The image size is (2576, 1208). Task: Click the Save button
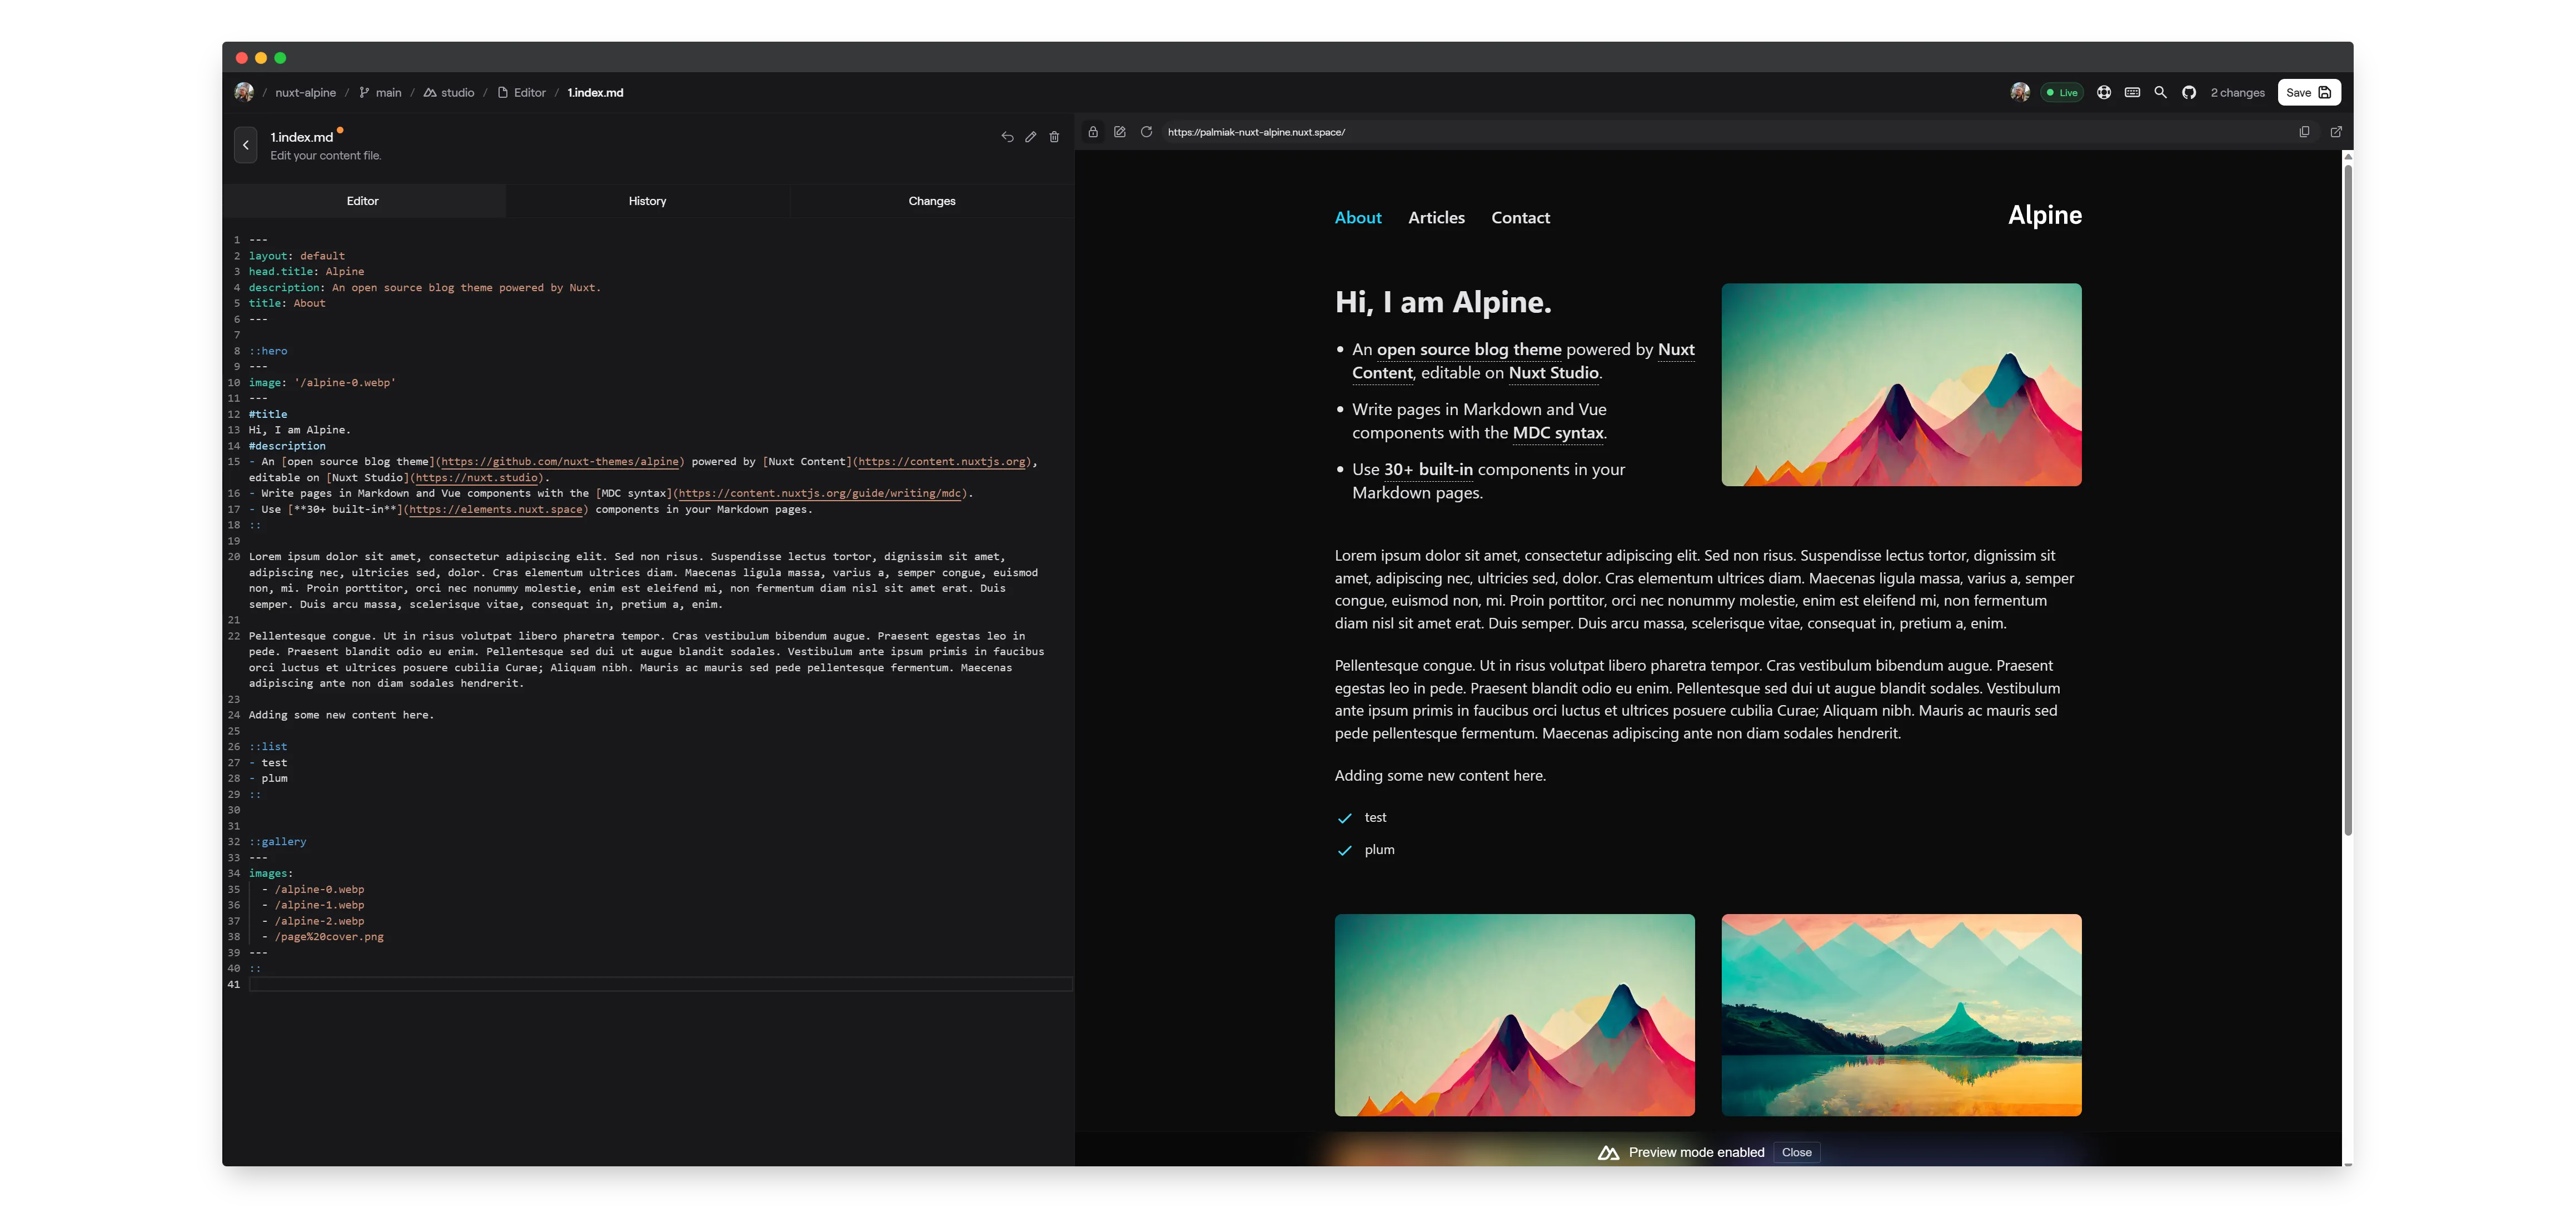point(2308,92)
